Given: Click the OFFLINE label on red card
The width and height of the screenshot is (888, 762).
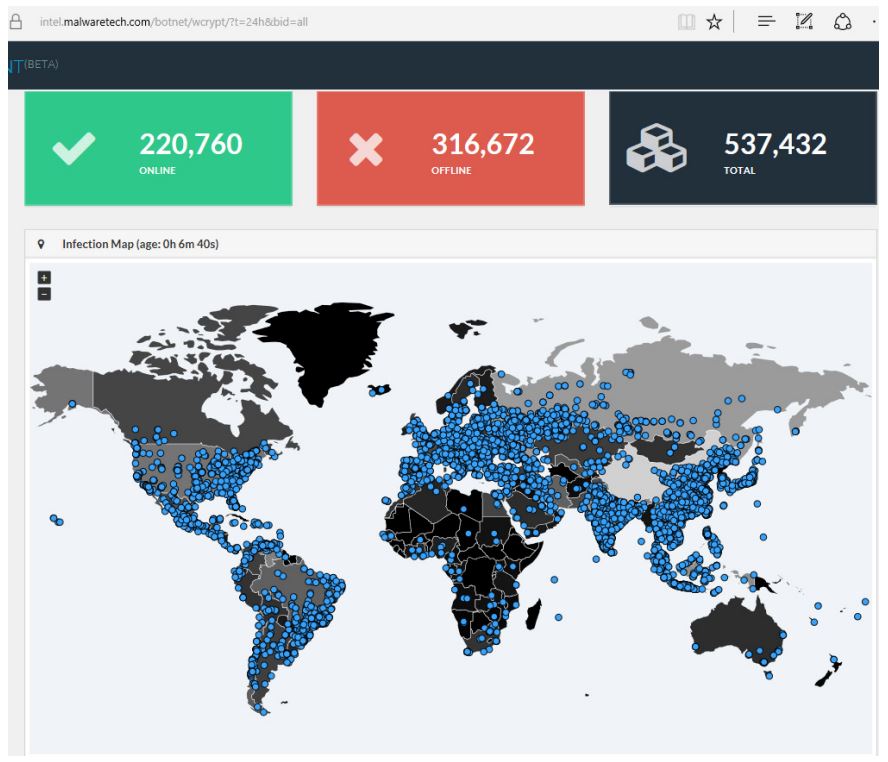Looking at the screenshot, I should tap(451, 170).
